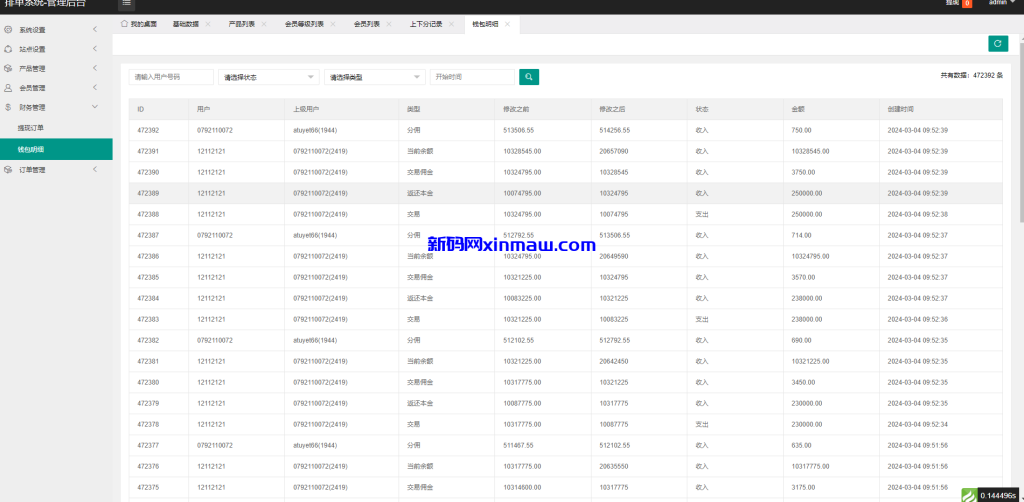This screenshot has height=502, width=1024.
Task: Click amount 750.00 in row 472392
Action: coord(801,131)
